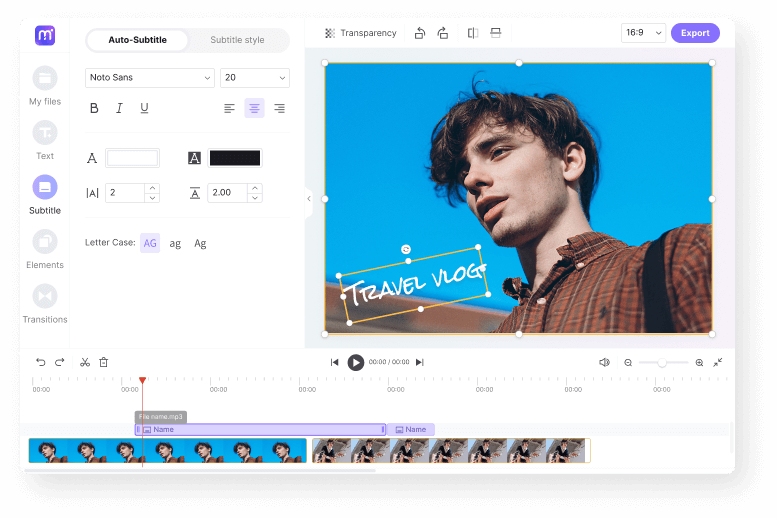Image resolution: width=777 pixels, height=518 pixels.
Task: Undo the last action
Action: click(x=41, y=362)
